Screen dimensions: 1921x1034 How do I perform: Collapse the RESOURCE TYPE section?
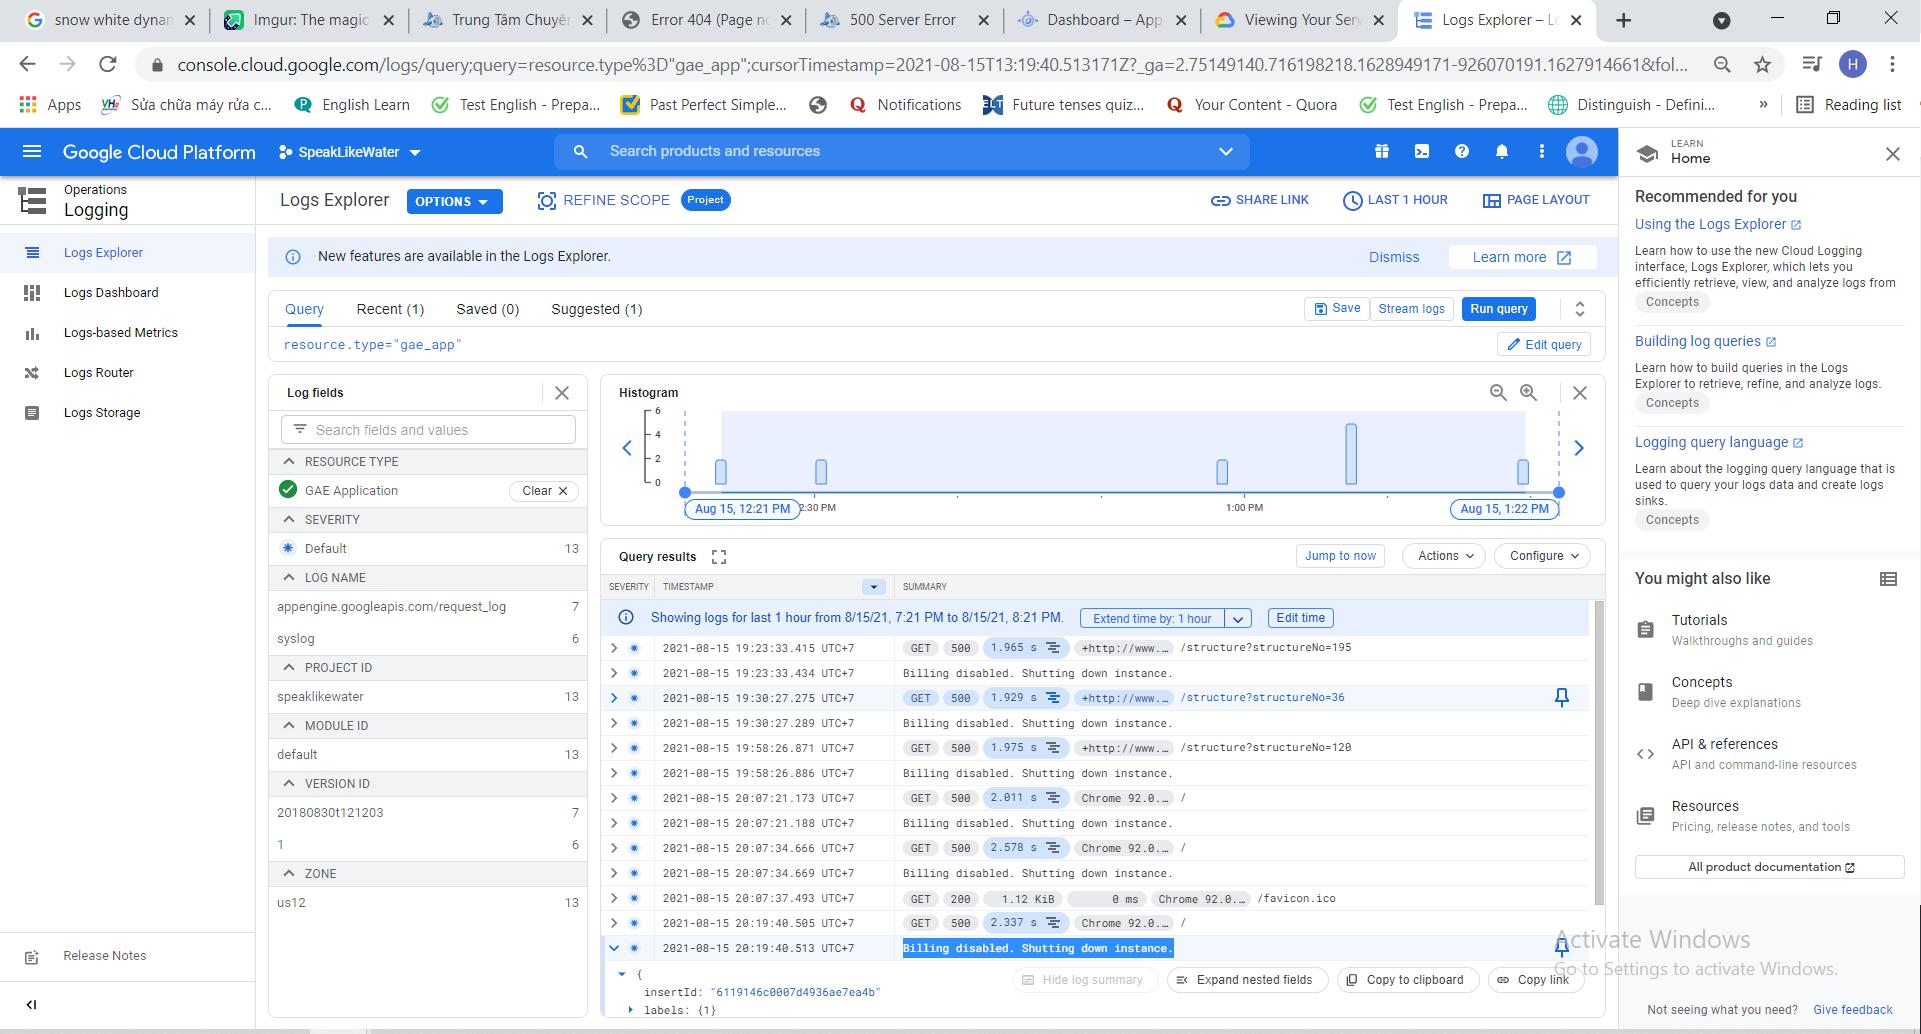pos(289,461)
